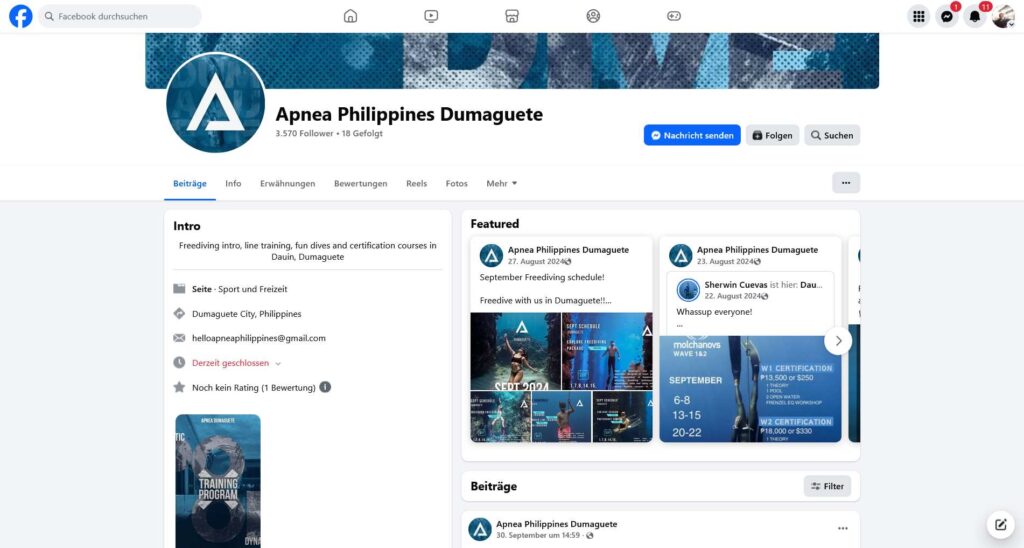Expand the Mehr tab dropdown
The width and height of the screenshot is (1024, 548).
click(x=502, y=183)
